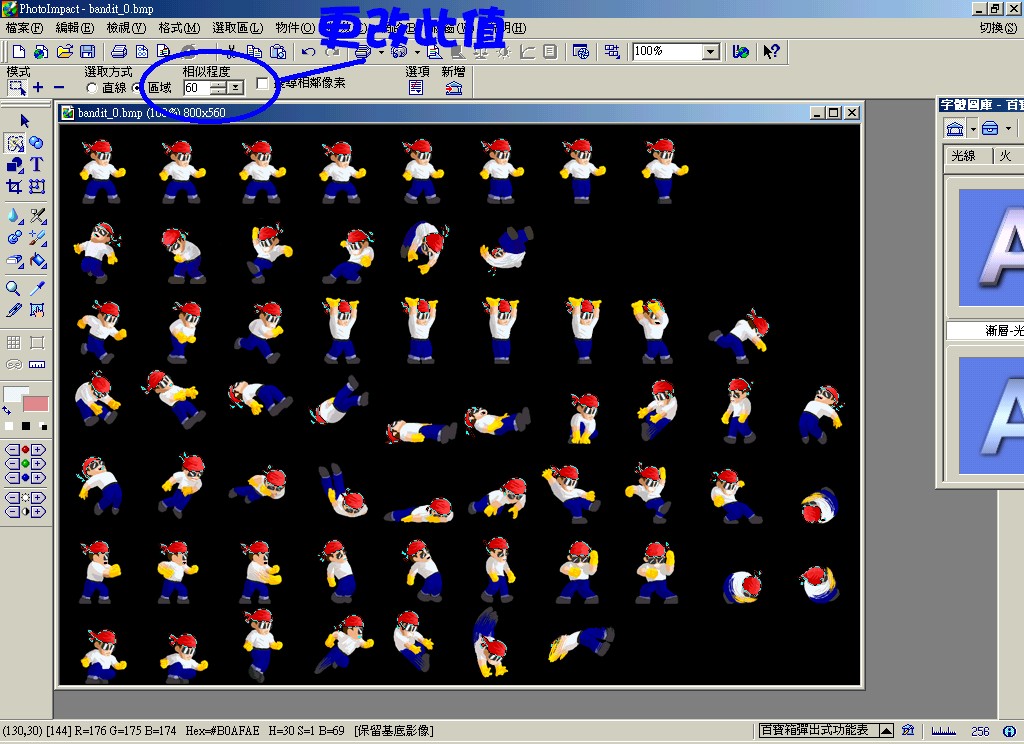Open the 檔案(F) File menu

(x=24, y=28)
